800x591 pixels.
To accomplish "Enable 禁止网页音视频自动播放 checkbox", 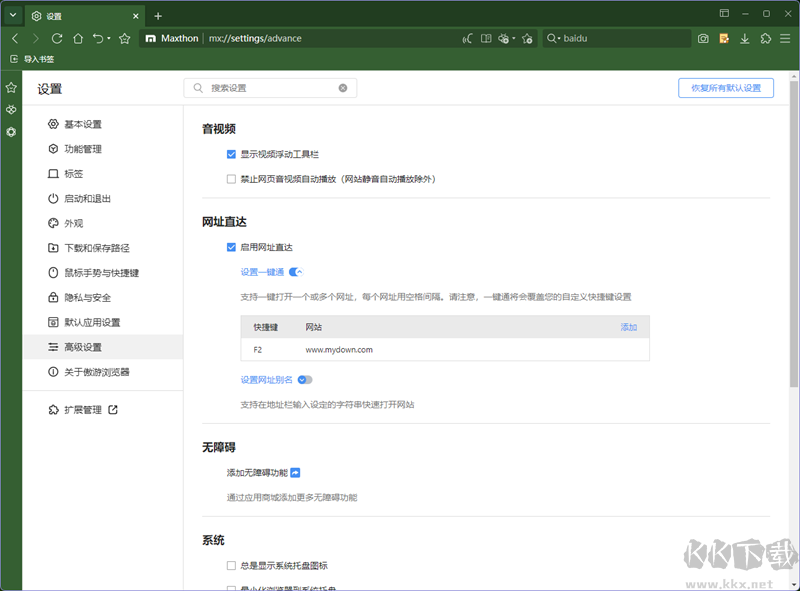I will (231, 179).
